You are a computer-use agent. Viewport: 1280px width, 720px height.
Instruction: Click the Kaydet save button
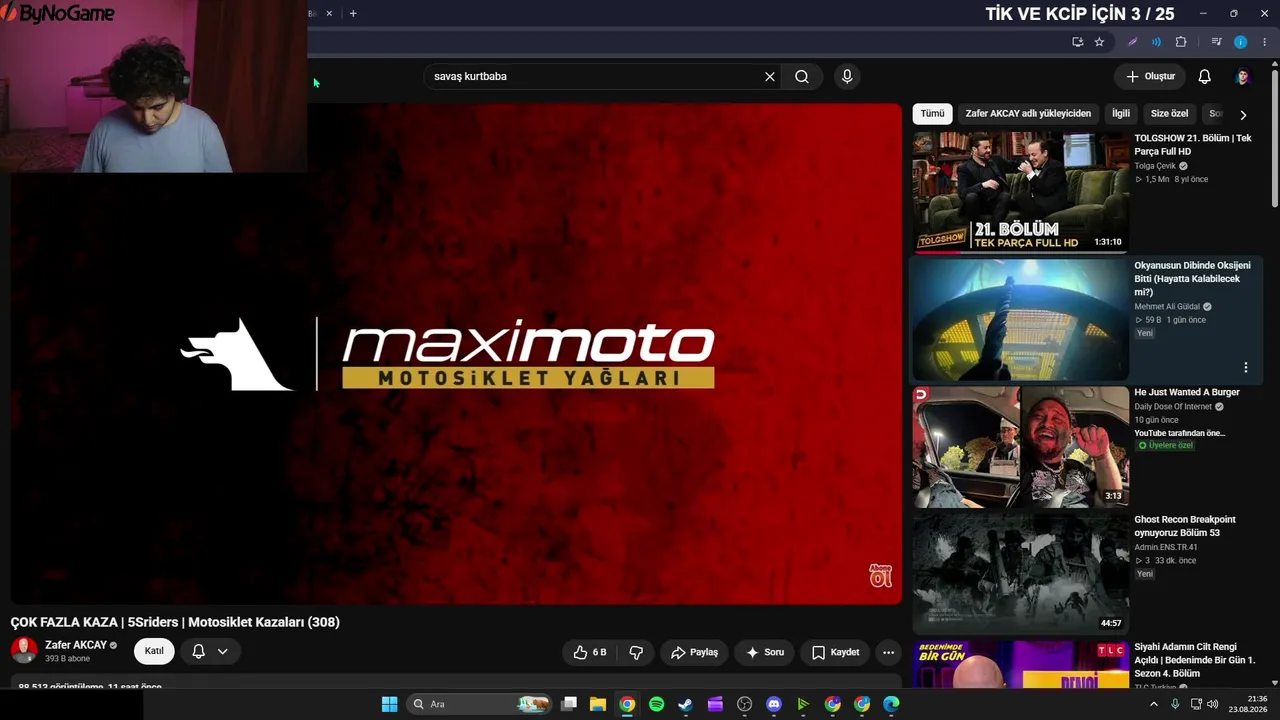coord(835,652)
